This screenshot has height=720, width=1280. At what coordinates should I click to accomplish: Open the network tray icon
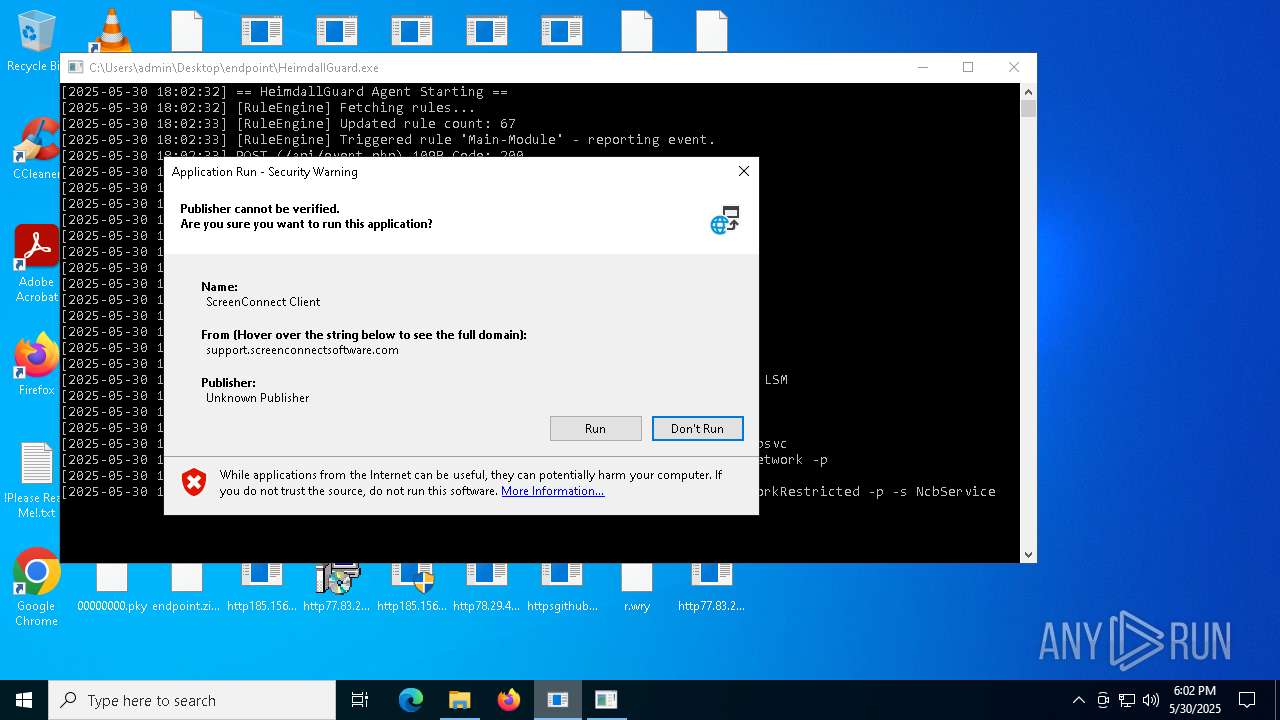coord(1127,700)
